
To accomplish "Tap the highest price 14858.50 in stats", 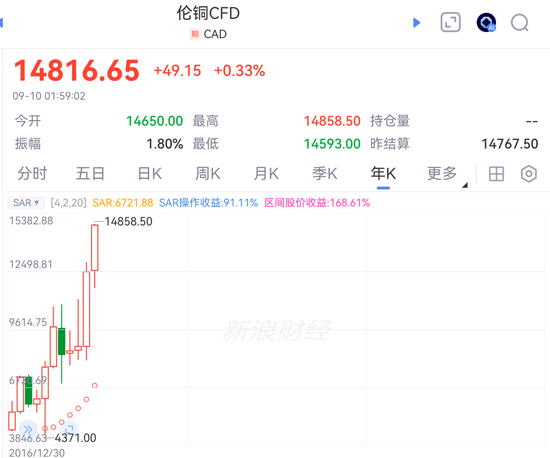I will (332, 121).
